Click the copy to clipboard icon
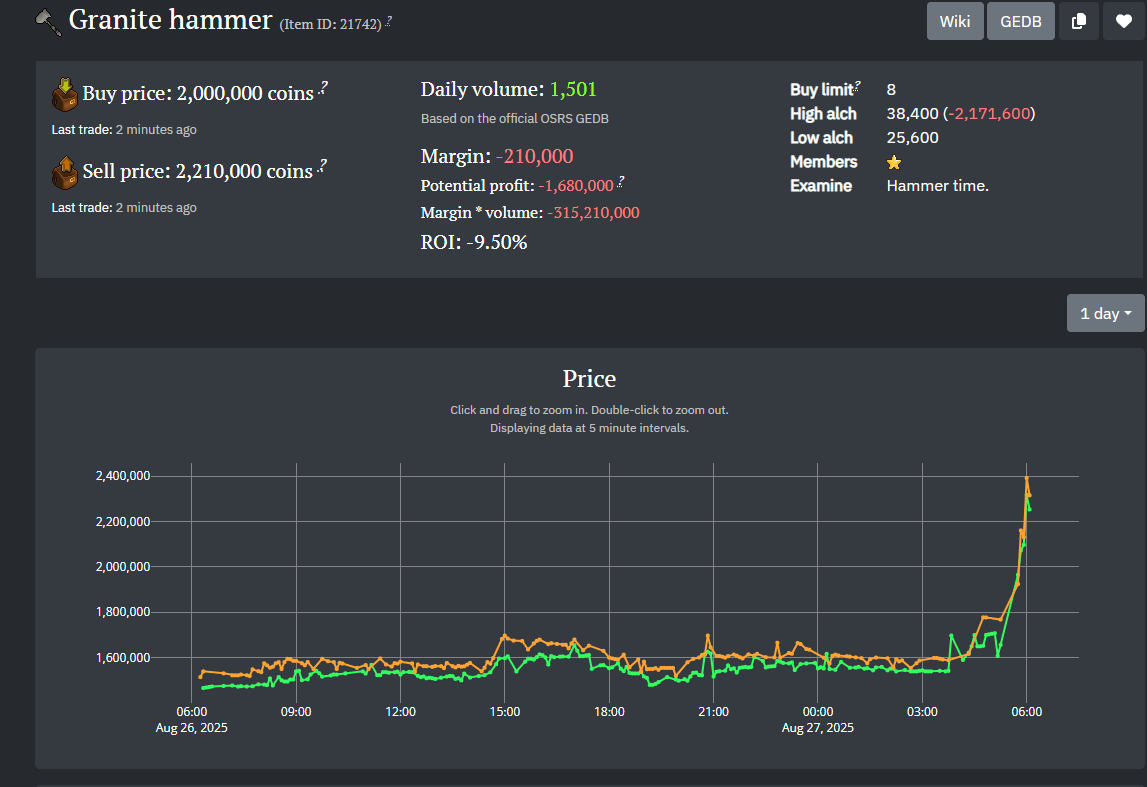 coord(1078,21)
